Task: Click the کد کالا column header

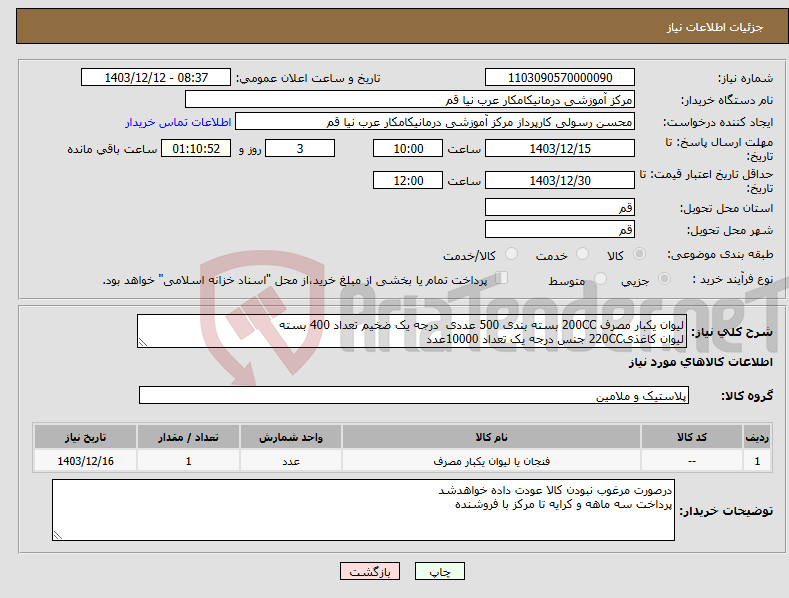Action: [692, 436]
